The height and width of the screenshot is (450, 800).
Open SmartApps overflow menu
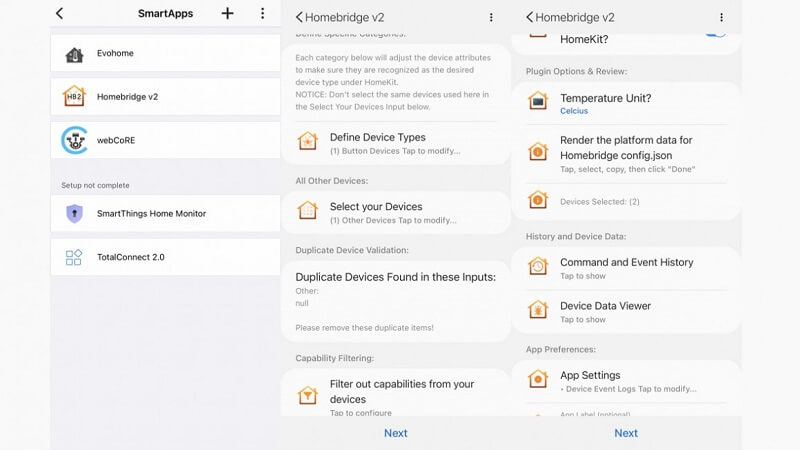263,13
